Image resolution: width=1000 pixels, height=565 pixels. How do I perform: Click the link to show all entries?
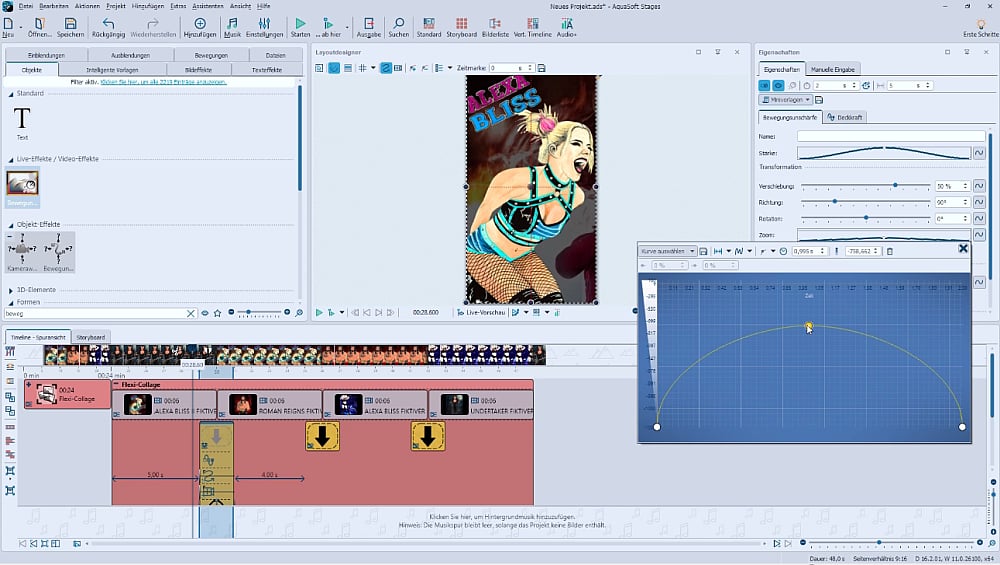(x=163, y=82)
